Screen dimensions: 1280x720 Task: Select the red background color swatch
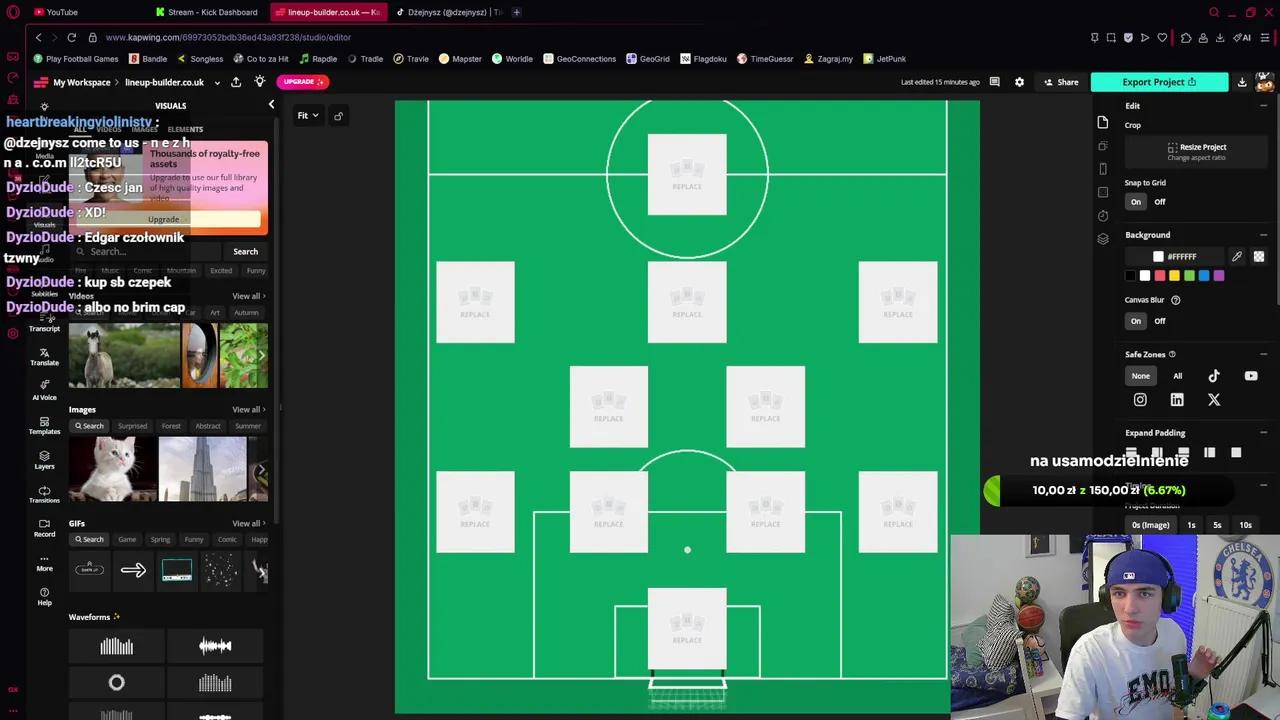[1159, 276]
